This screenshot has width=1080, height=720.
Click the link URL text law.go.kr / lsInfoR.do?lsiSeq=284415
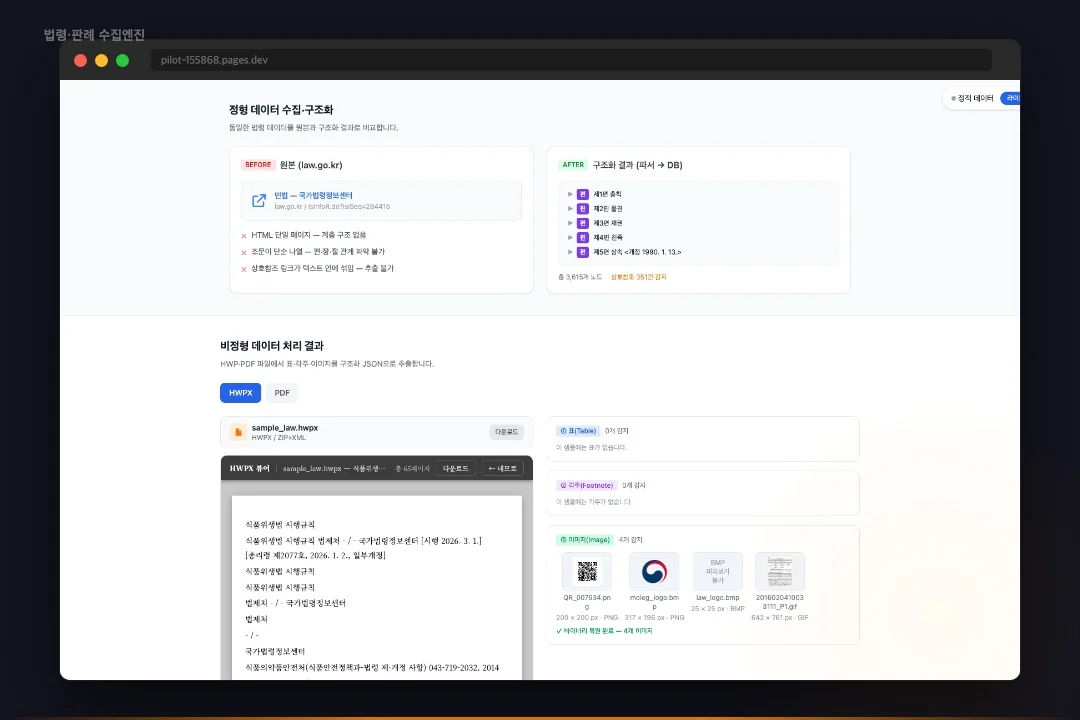[x=332, y=207]
